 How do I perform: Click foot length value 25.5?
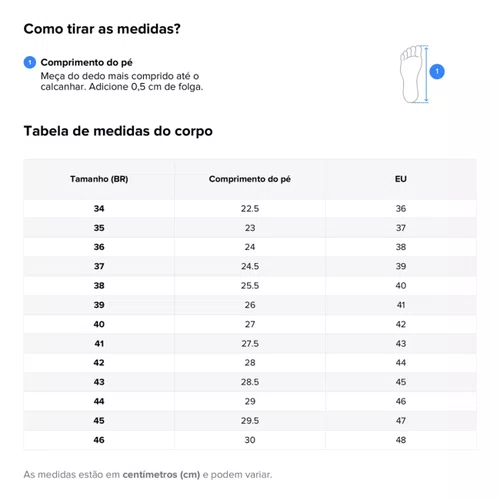pos(250,286)
